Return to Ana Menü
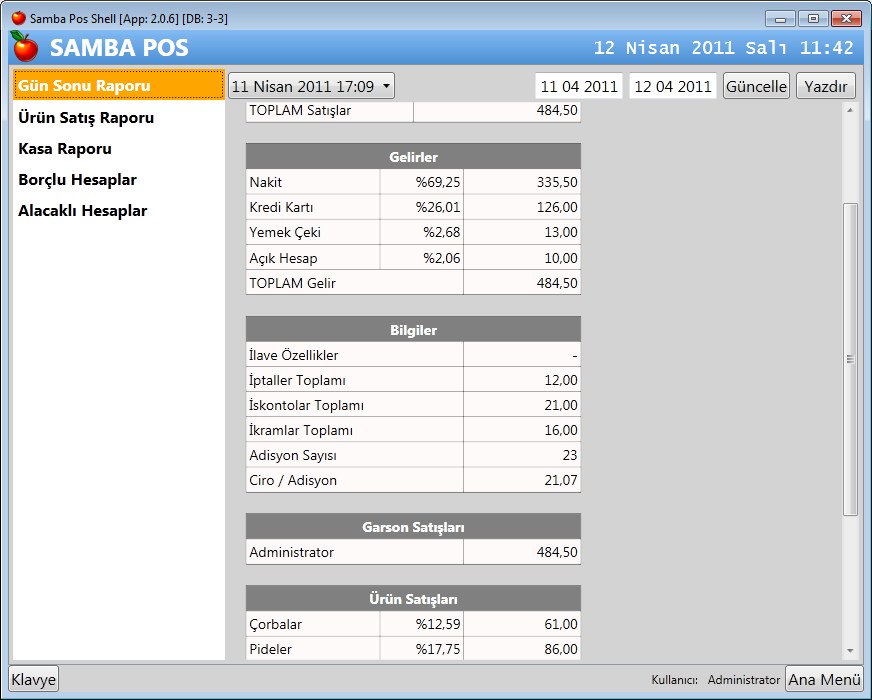 tap(824, 680)
